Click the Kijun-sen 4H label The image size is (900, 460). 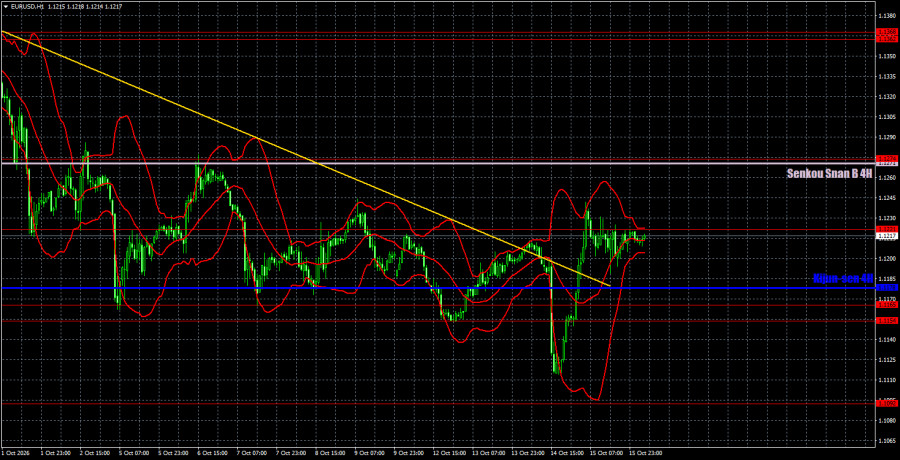coord(843,279)
